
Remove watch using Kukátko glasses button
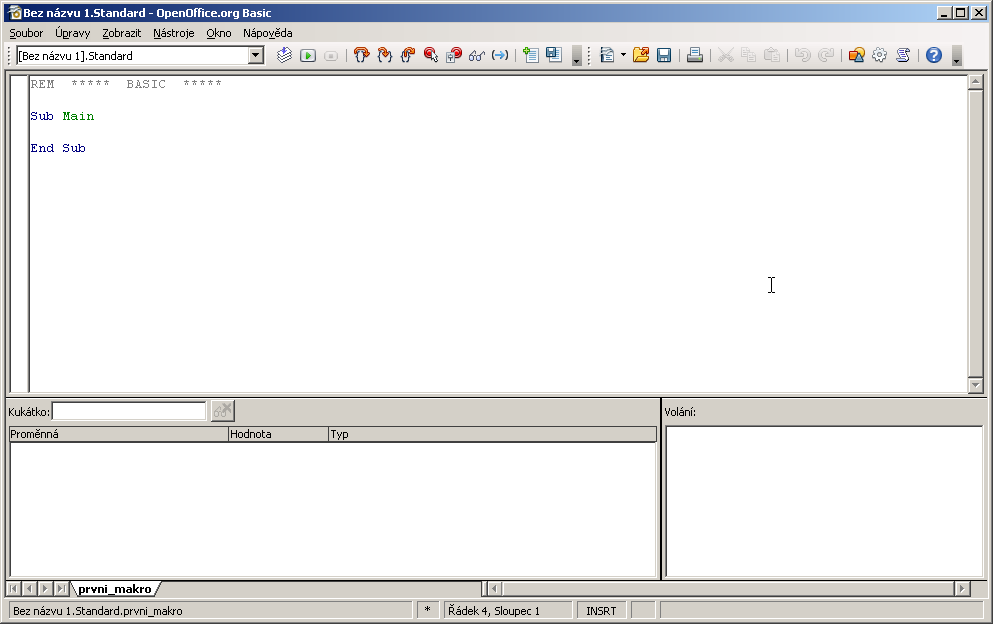(x=222, y=411)
